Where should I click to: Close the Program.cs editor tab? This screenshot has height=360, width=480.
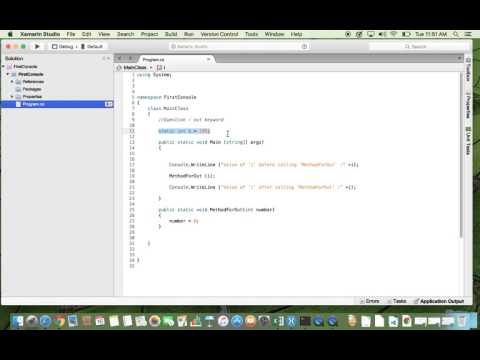(x=209, y=59)
